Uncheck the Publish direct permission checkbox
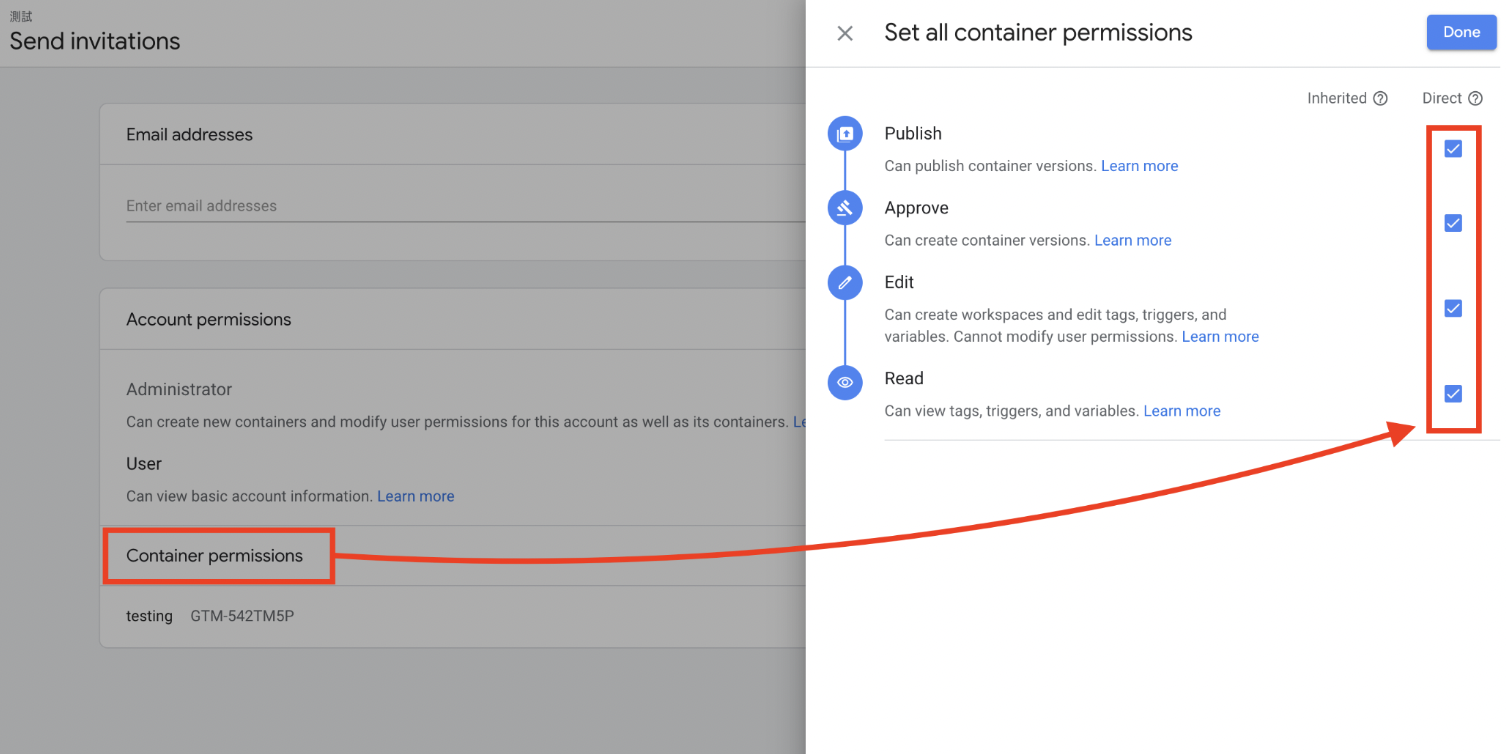Screen dimensions: 1506x754 (x=1453, y=149)
